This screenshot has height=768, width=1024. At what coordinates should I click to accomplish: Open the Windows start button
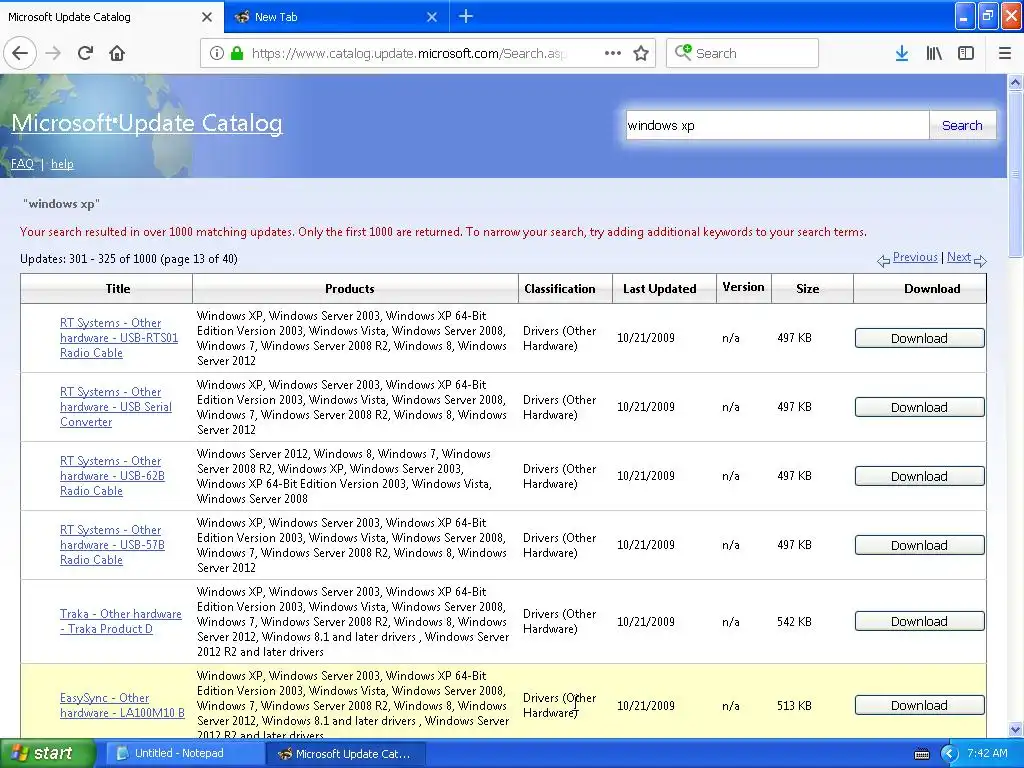[48, 754]
